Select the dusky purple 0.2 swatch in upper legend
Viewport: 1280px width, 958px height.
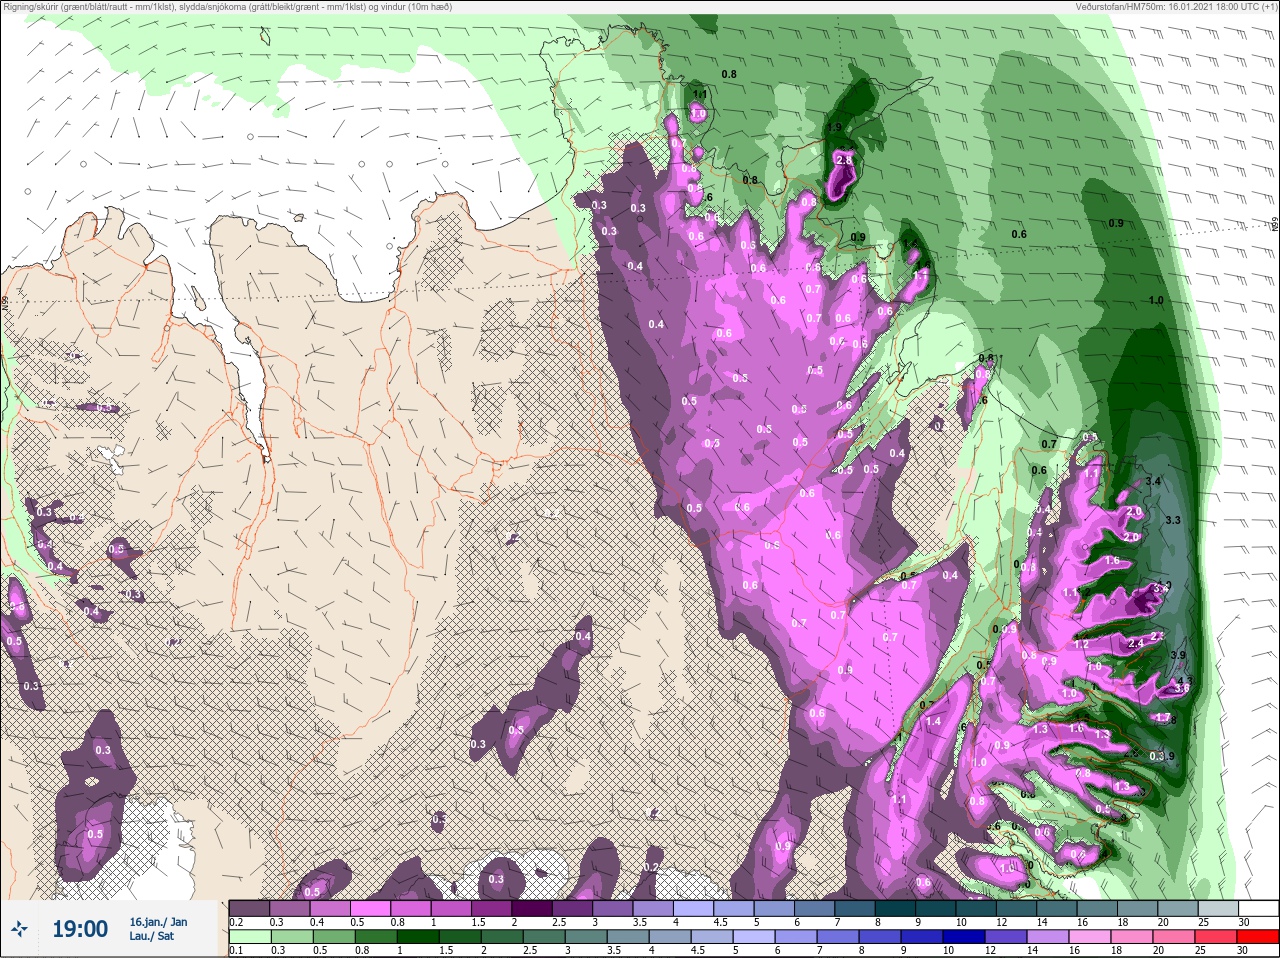coord(249,908)
